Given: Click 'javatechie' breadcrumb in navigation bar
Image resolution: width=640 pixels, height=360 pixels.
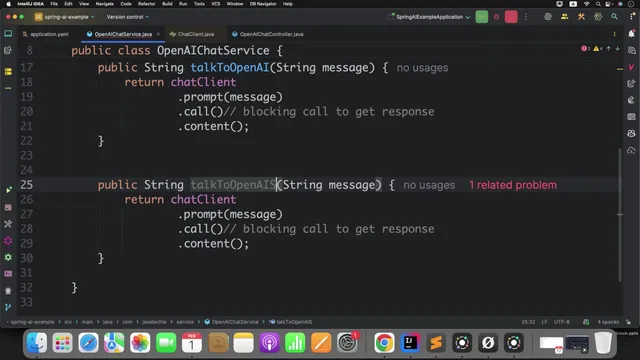Looking at the screenshot, I should 154,322.
